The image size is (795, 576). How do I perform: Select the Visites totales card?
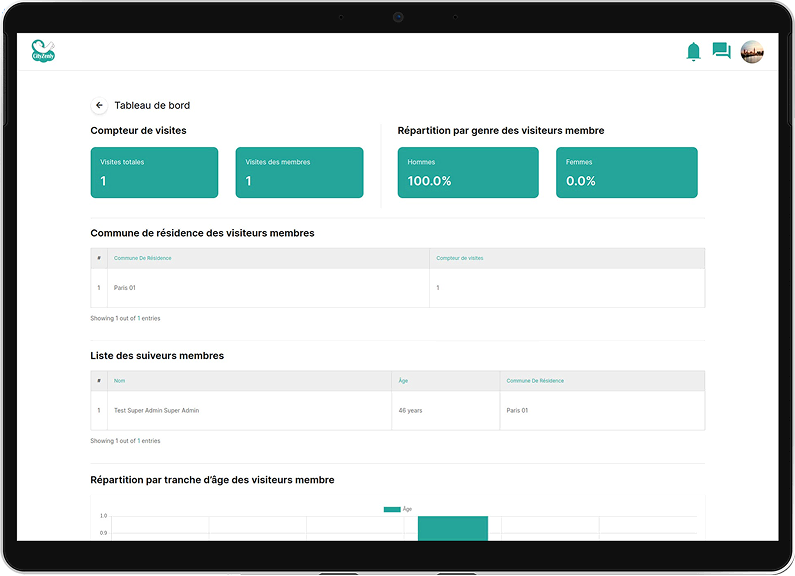pos(154,172)
